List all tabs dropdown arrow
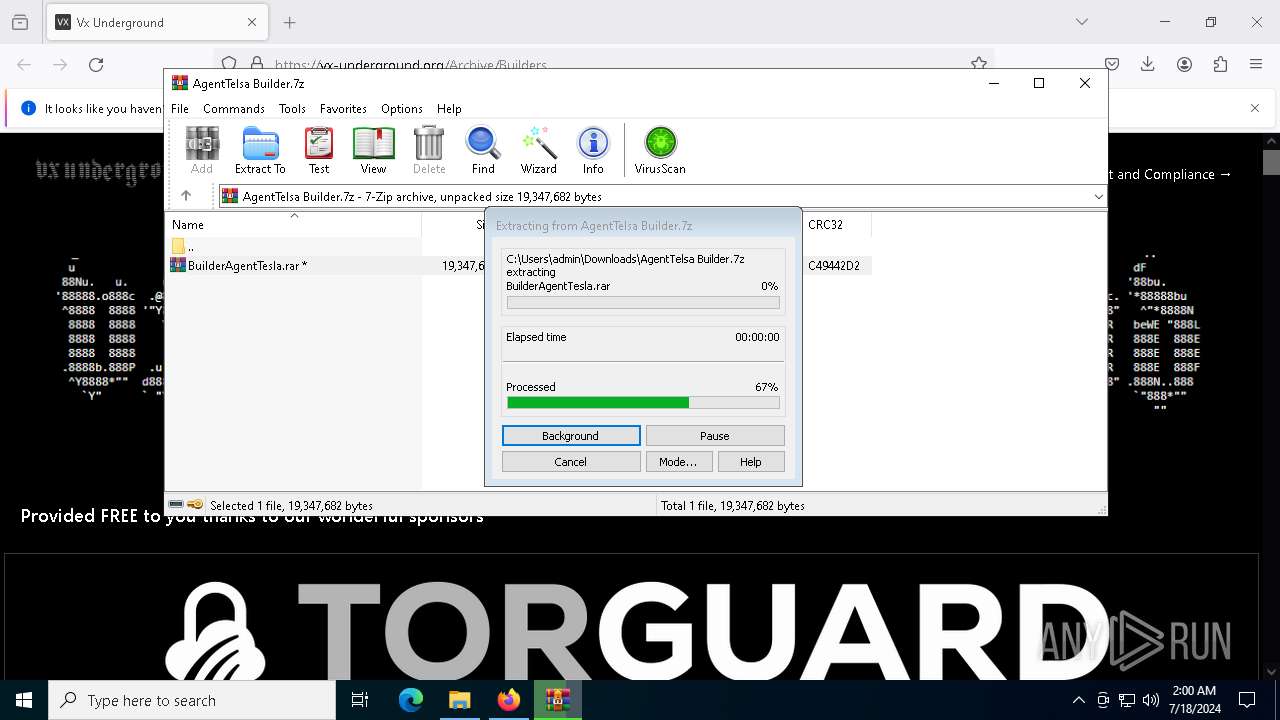 point(1082,22)
